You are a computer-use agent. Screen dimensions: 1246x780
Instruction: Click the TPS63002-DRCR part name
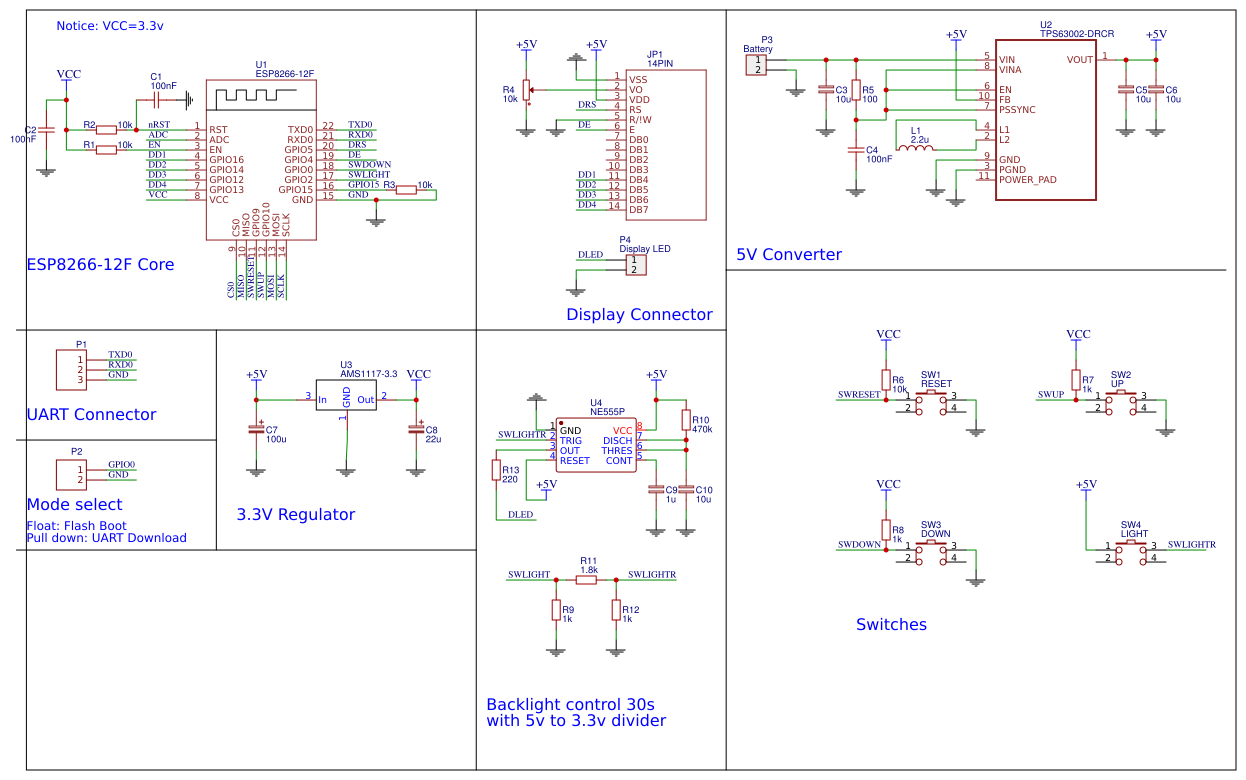[1077, 33]
